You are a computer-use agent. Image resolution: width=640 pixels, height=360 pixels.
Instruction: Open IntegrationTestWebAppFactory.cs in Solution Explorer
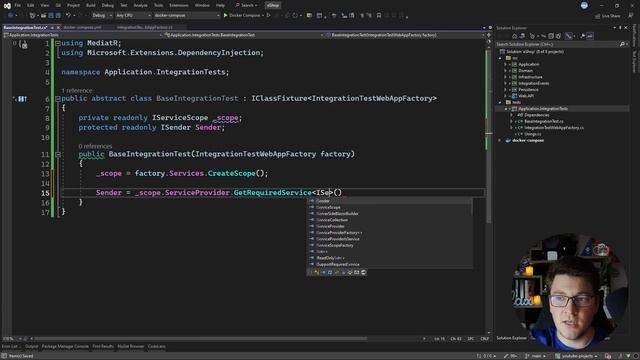pyautogui.click(x=554, y=128)
